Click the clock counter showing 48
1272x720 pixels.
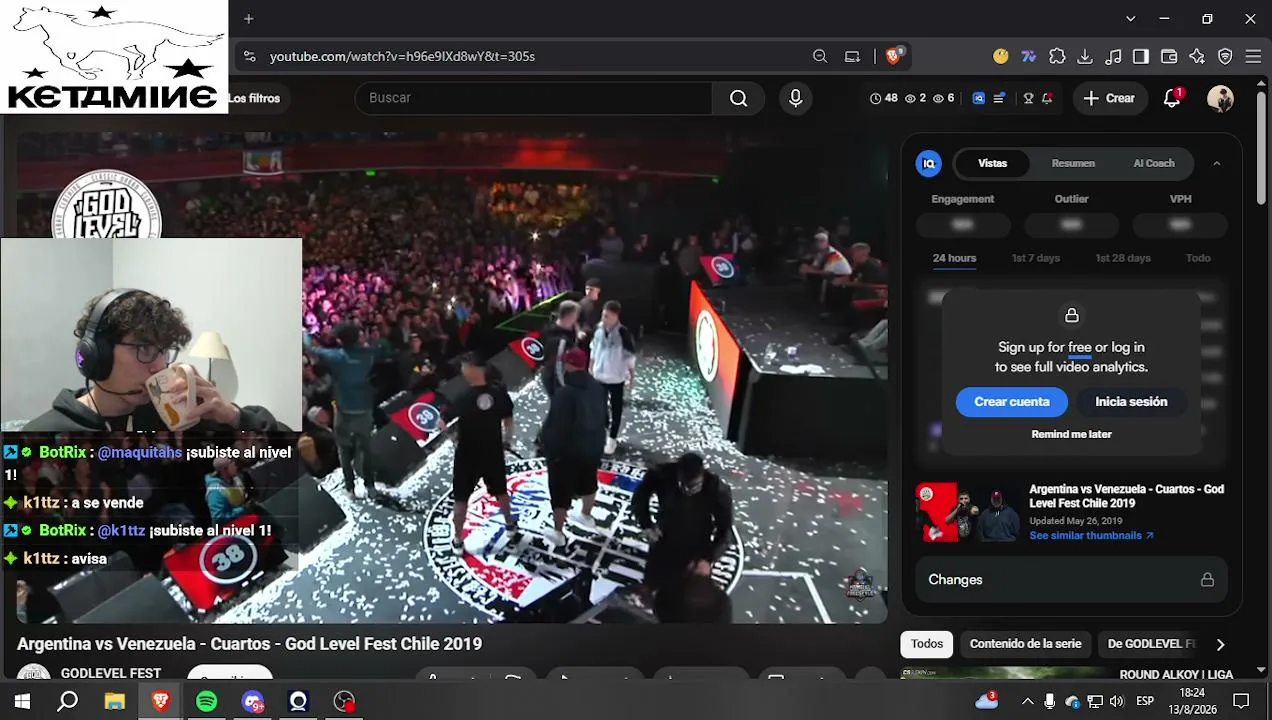[884, 98]
